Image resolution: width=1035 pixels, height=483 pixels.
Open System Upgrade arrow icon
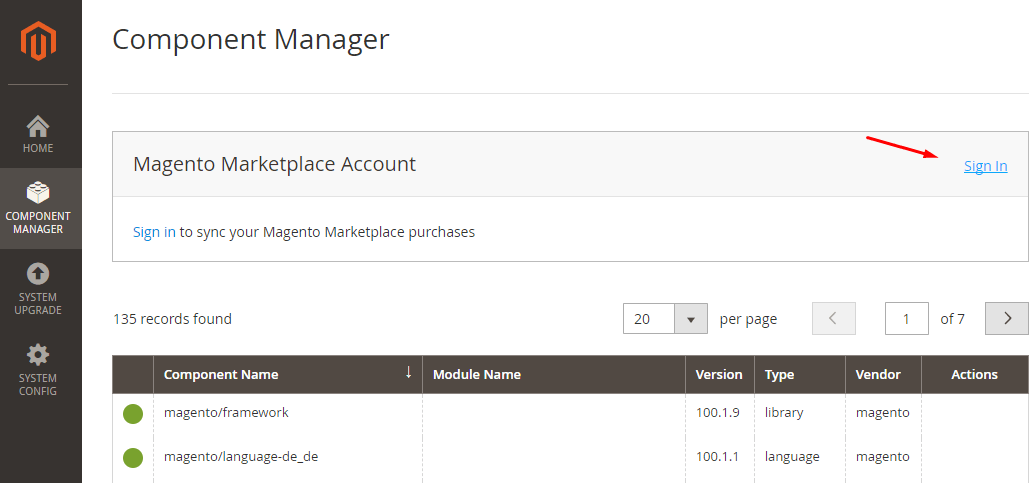(x=38, y=274)
